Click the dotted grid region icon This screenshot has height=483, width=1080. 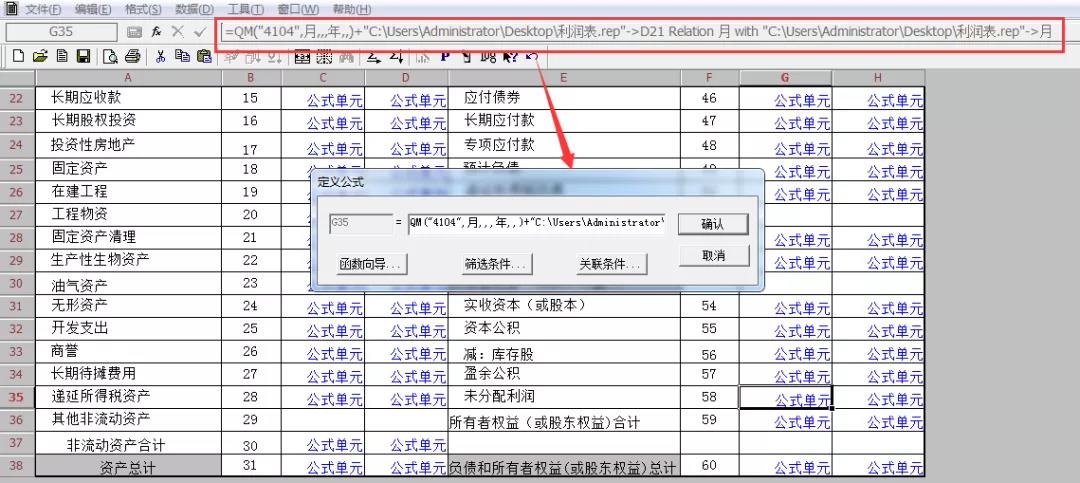pyautogui.click(x=324, y=56)
